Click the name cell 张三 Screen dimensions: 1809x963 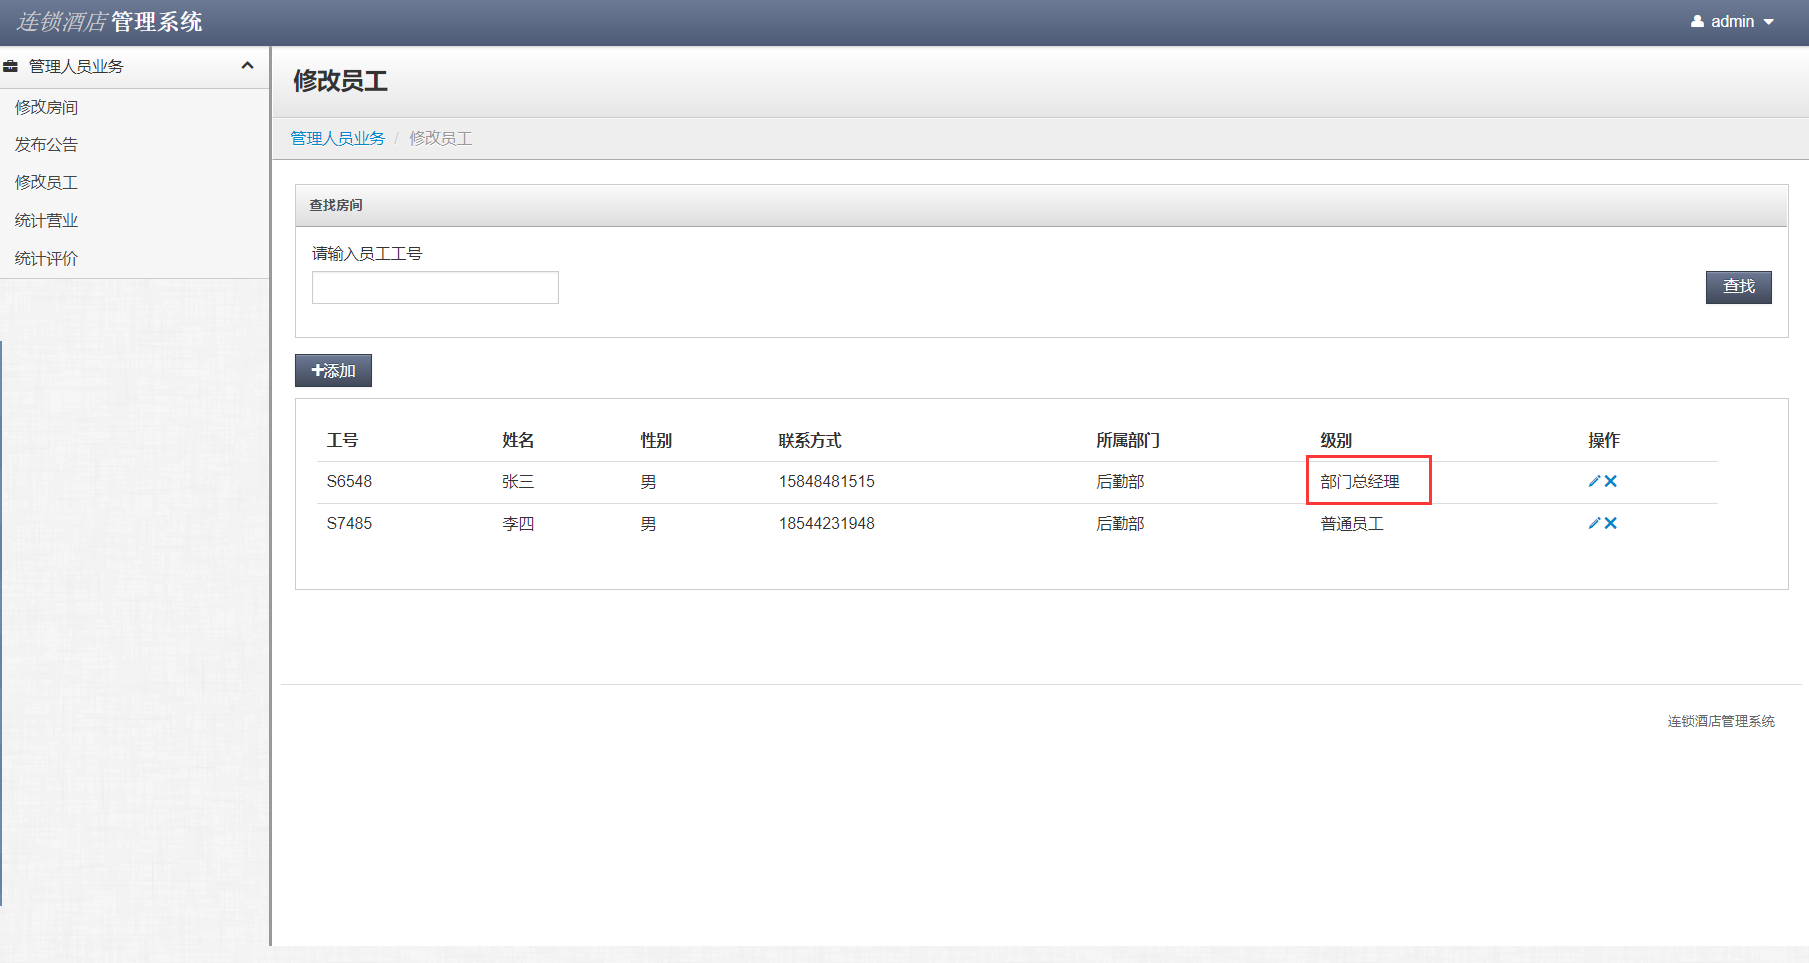(x=518, y=482)
